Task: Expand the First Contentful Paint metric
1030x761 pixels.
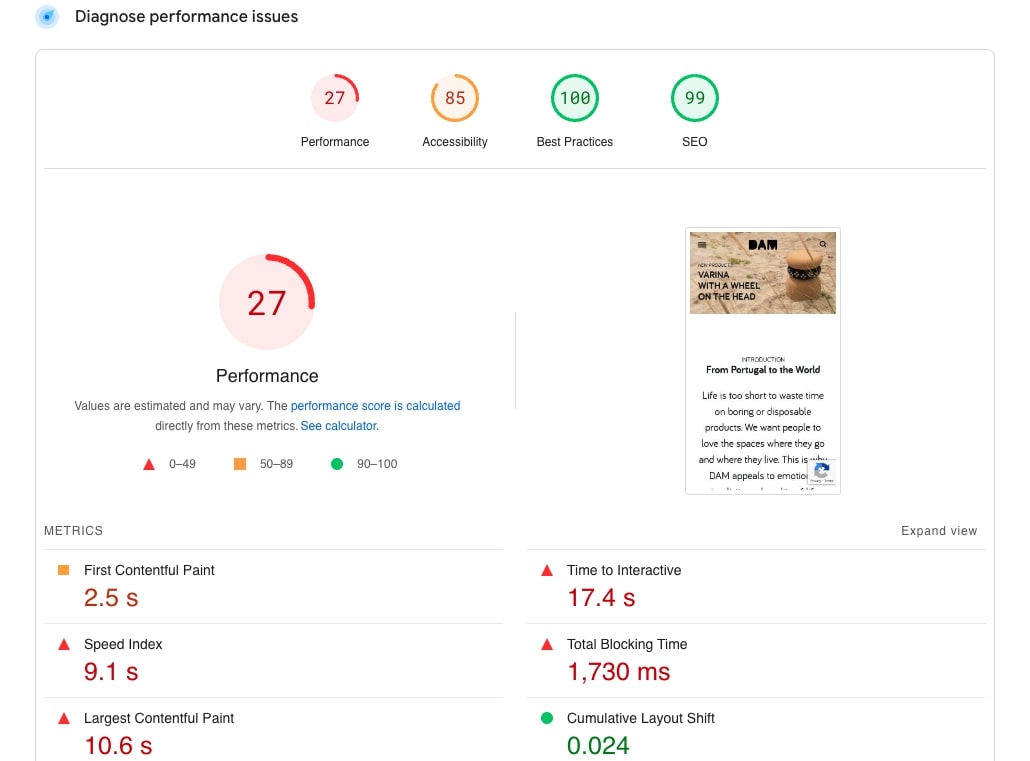Action: (149, 570)
